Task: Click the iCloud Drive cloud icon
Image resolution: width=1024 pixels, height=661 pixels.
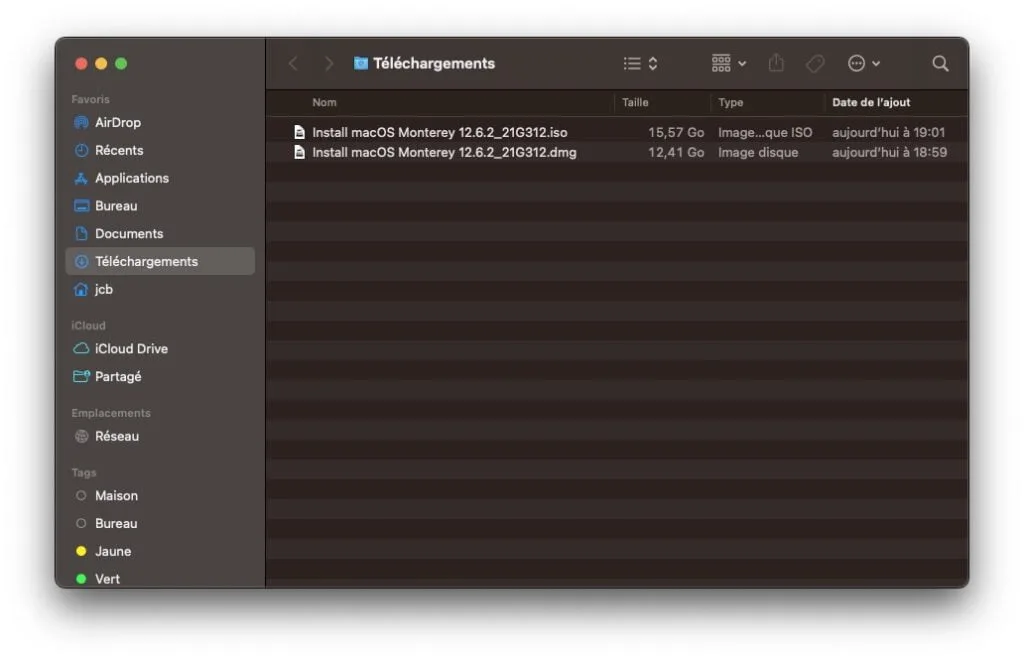Action: pyautogui.click(x=81, y=349)
